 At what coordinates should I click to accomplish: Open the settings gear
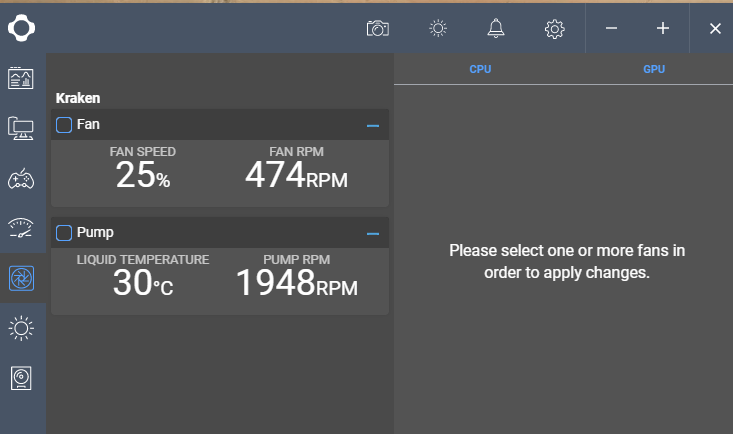point(554,29)
